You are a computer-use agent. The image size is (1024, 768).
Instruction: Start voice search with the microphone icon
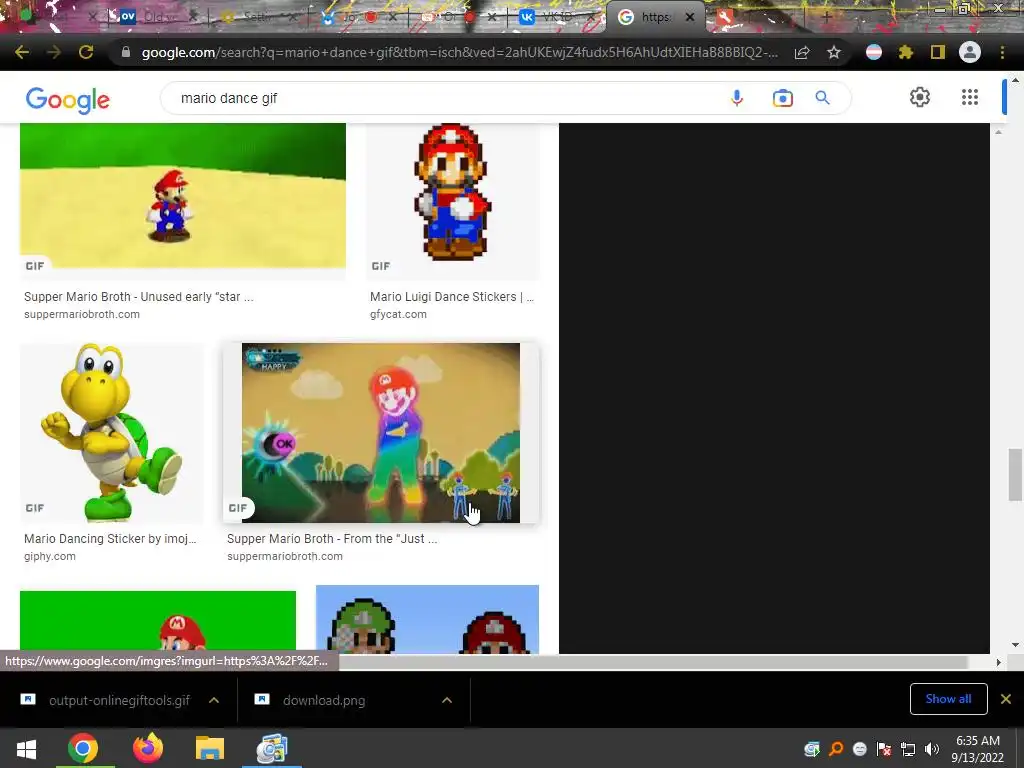coord(737,98)
